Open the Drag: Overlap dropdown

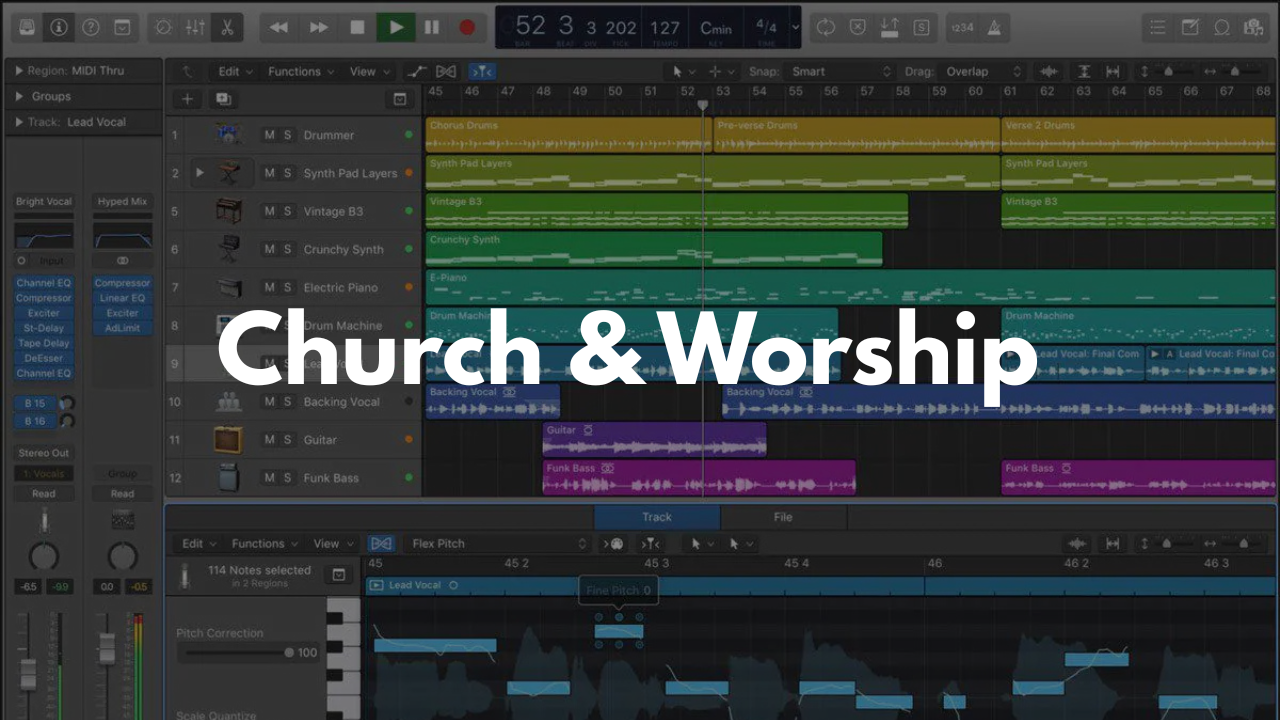pyautogui.click(x=984, y=71)
